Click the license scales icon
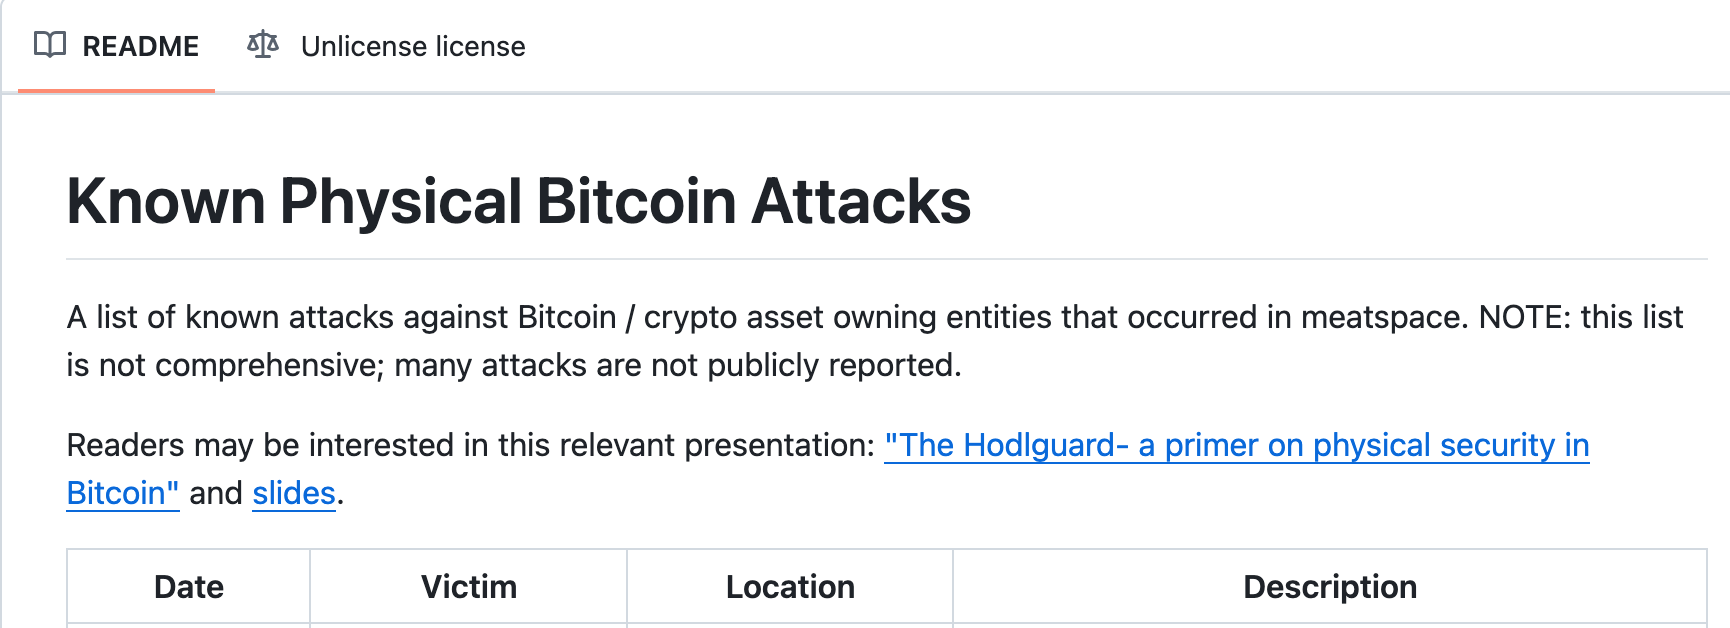This screenshot has height=628, width=1730. tap(263, 45)
